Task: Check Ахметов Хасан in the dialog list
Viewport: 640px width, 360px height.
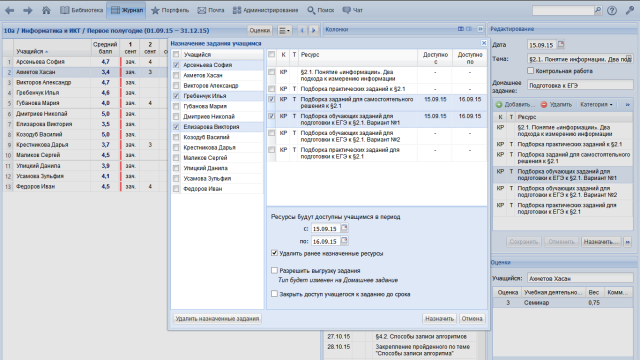Action: tap(176, 75)
